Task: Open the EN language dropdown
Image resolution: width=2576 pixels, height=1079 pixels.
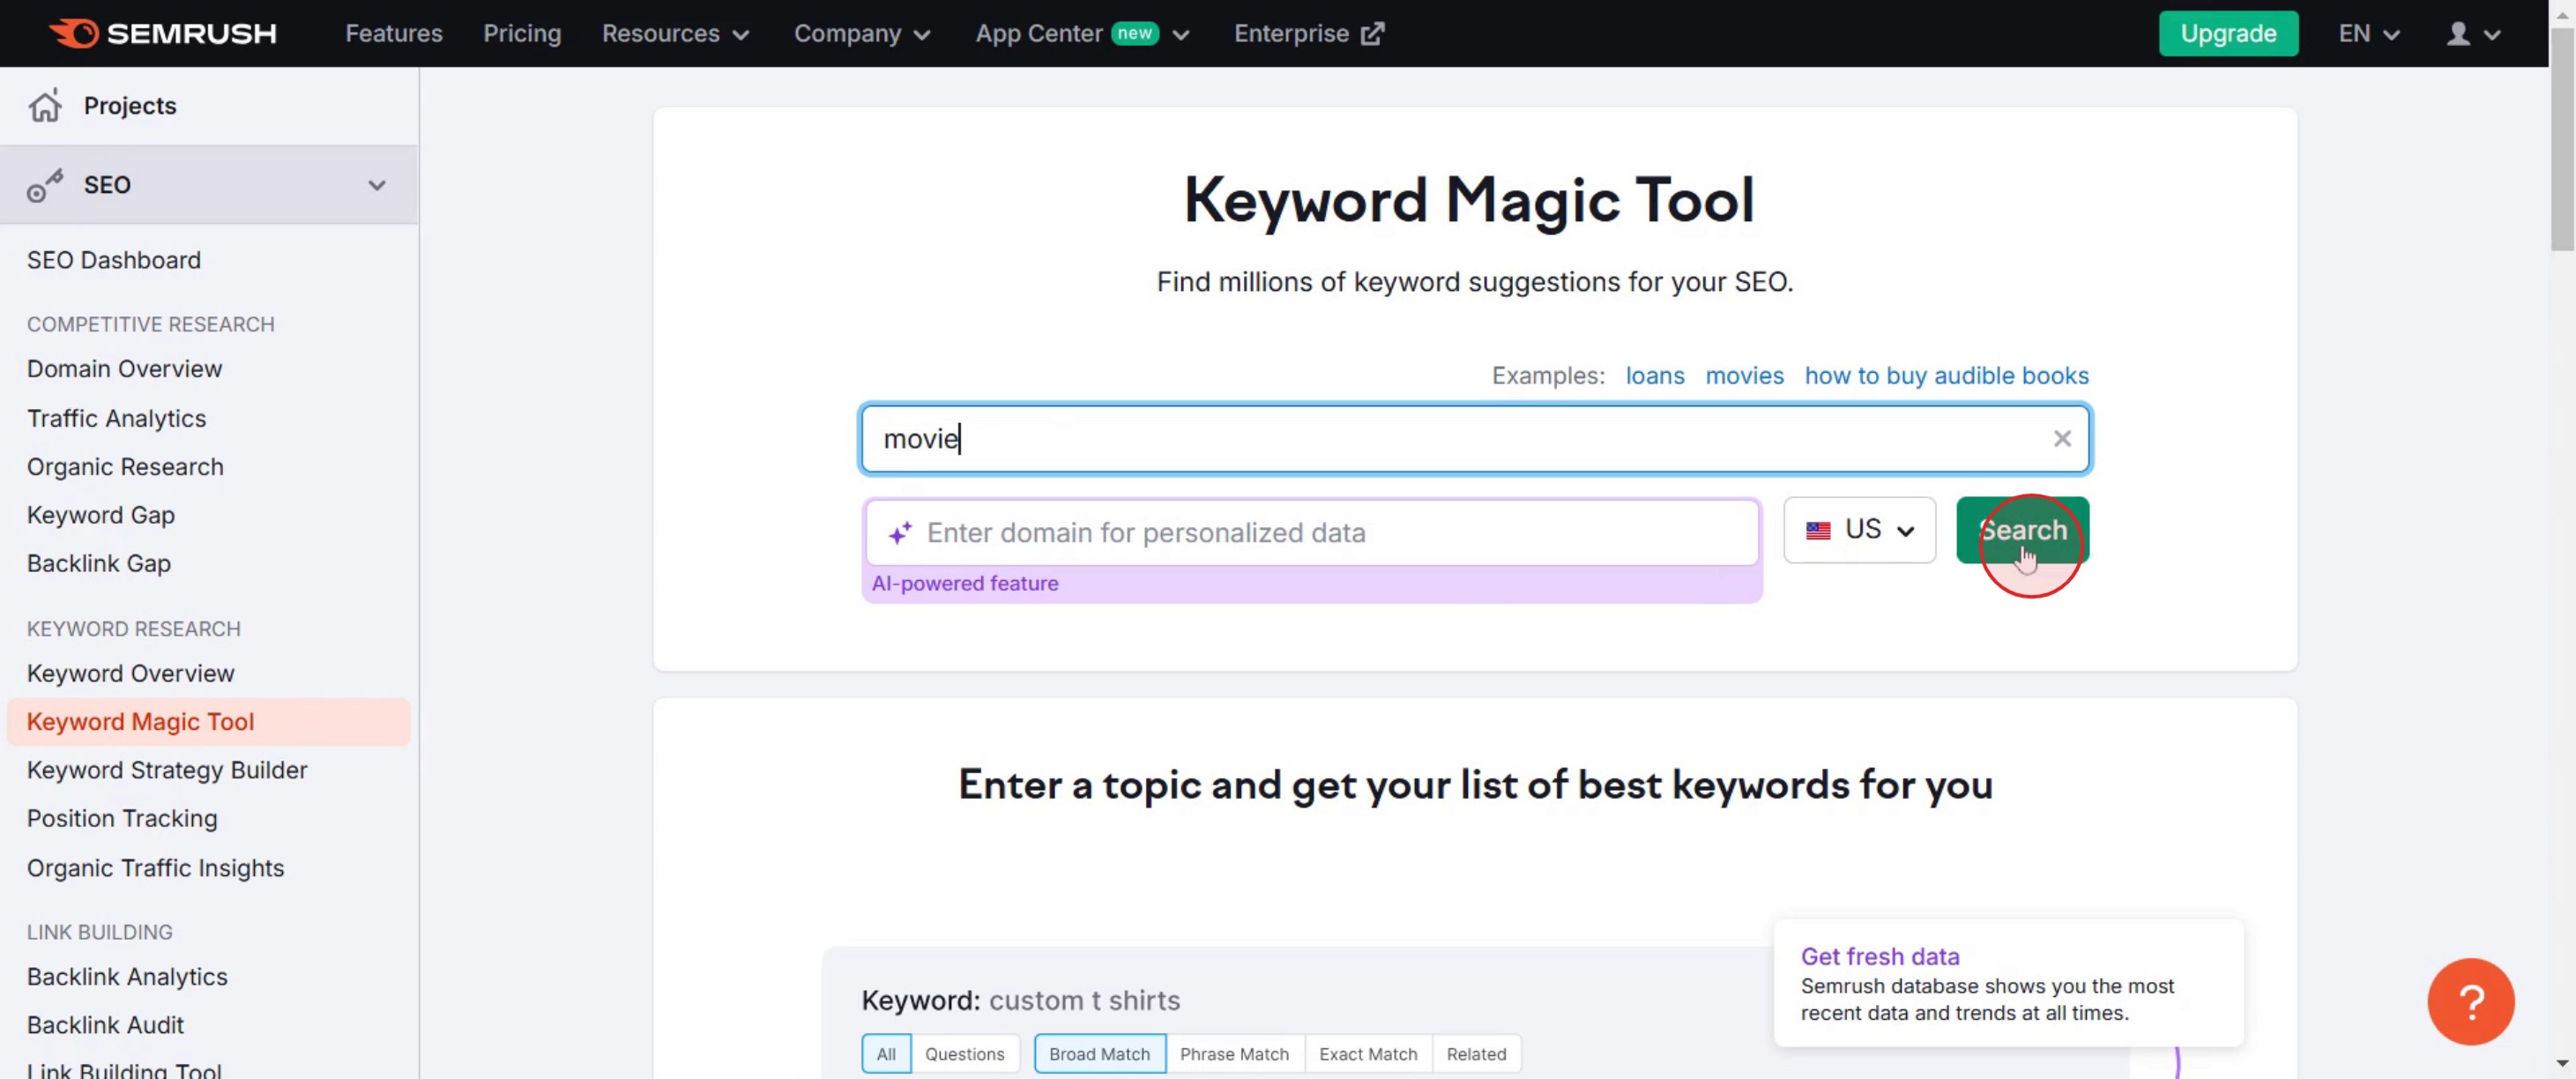Action: pyautogui.click(x=2368, y=34)
